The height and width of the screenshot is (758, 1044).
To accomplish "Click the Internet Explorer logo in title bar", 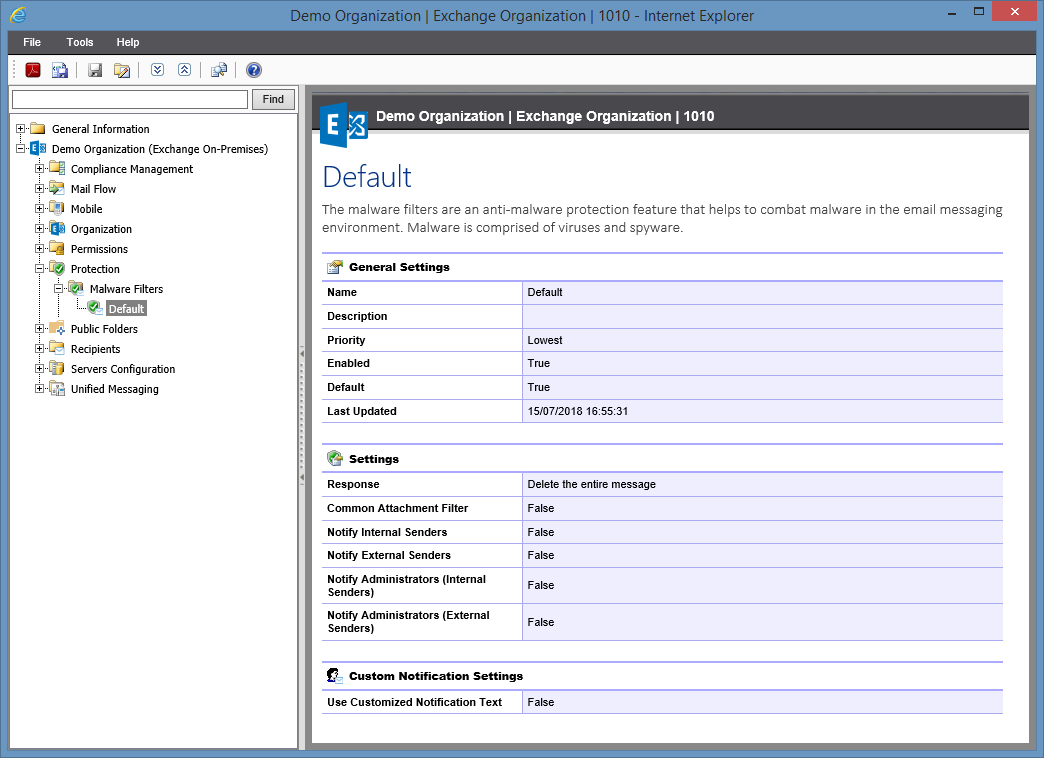I will click(x=18, y=15).
